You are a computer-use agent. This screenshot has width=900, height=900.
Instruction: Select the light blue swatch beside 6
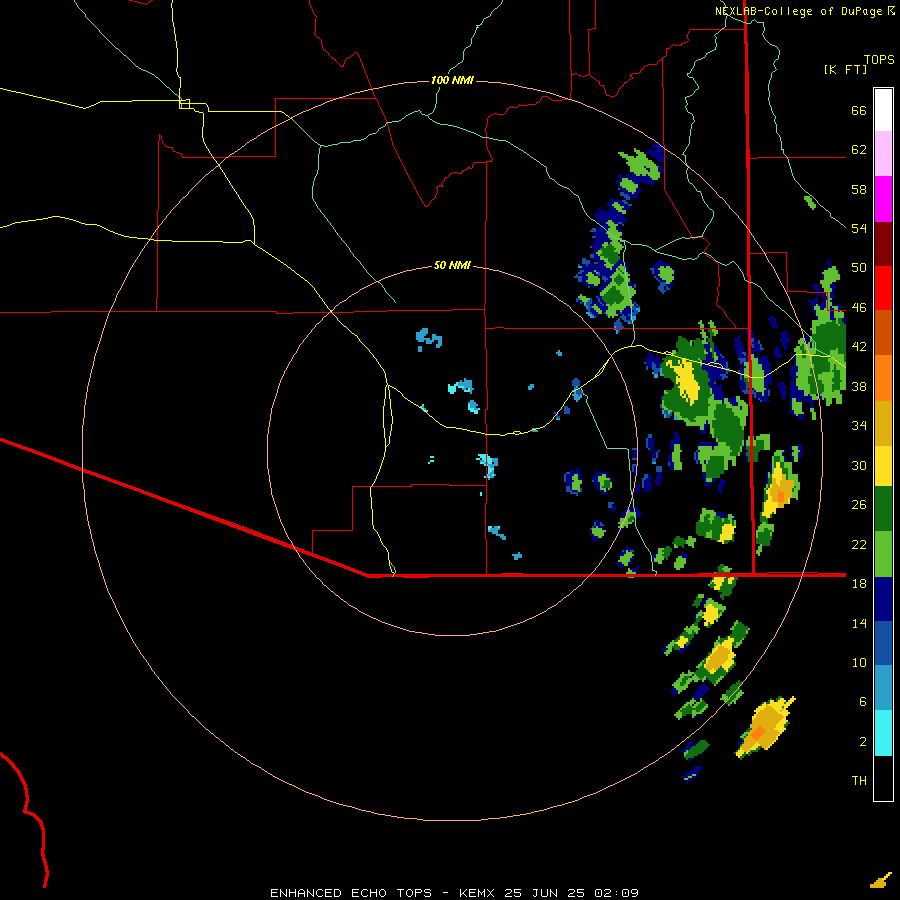[883, 688]
